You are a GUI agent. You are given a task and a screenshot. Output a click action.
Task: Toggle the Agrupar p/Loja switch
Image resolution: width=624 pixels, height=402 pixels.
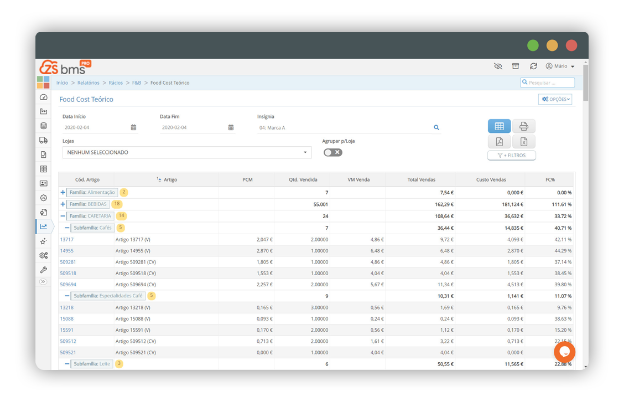coord(330,152)
